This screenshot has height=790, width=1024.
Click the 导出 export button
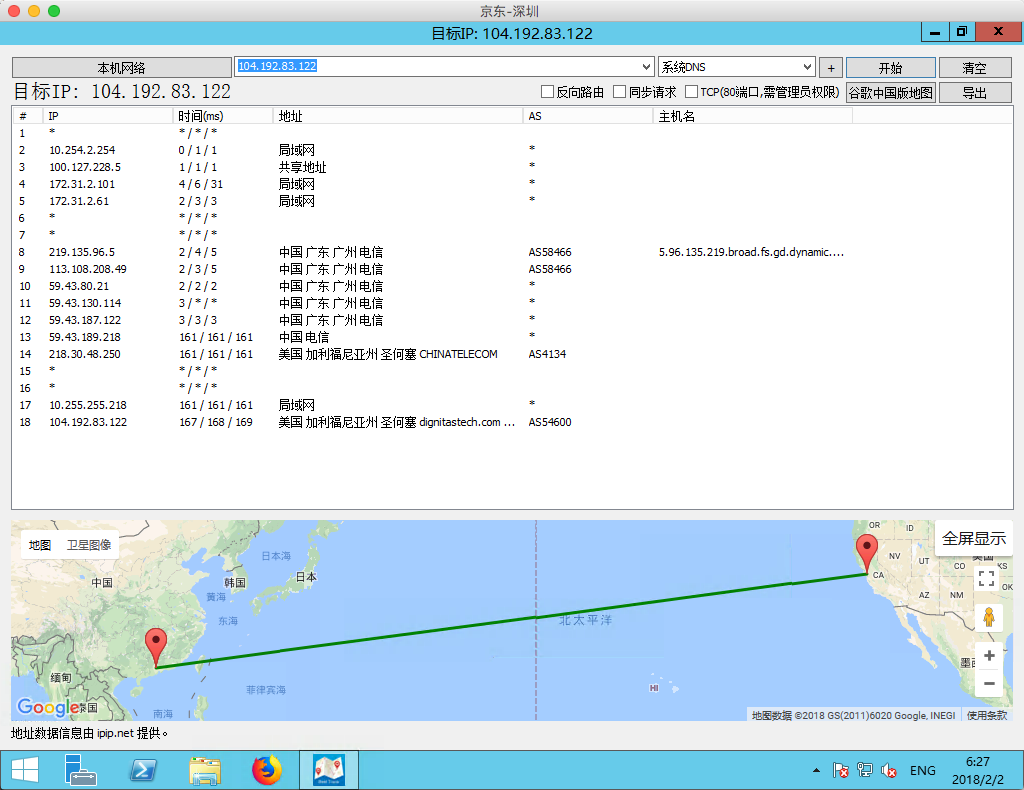tap(974, 93)
